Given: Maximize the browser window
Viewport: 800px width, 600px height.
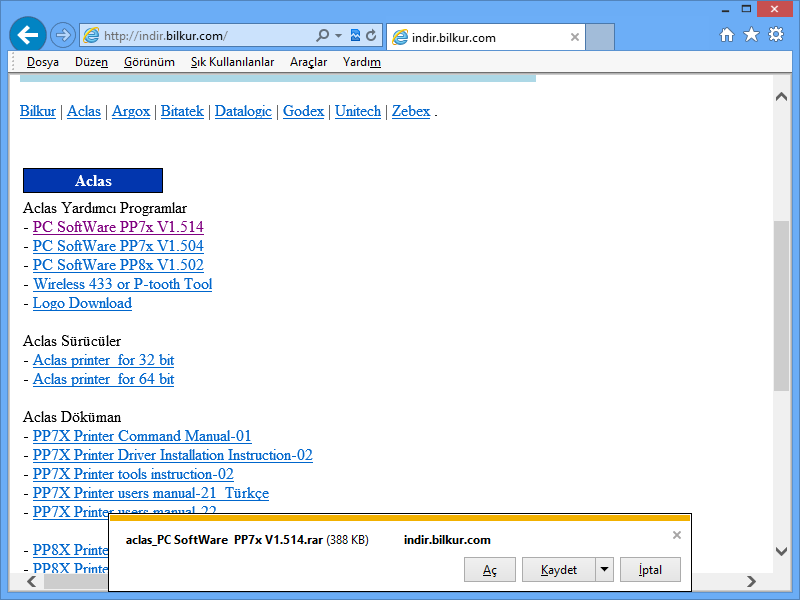Looking at the screenshot, I should click(746, 9).
